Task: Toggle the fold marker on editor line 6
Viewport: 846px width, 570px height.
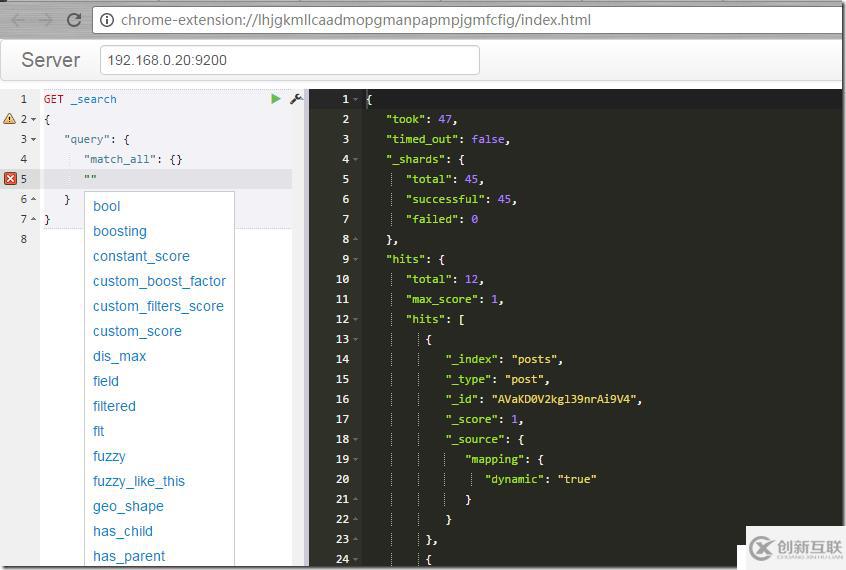Action: 33,199
